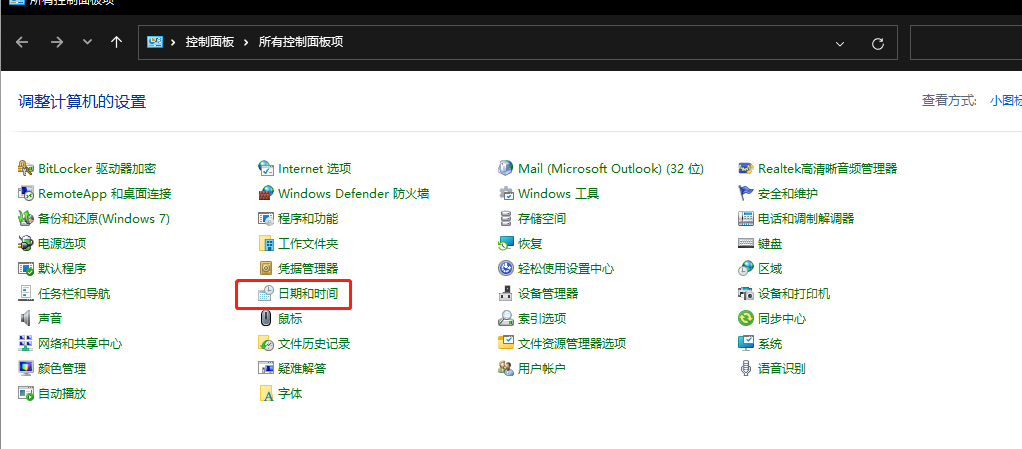Click the 存储空间 icon
Image resolution: width=1022 pixels, height=449 pixels.
[506, 218]
